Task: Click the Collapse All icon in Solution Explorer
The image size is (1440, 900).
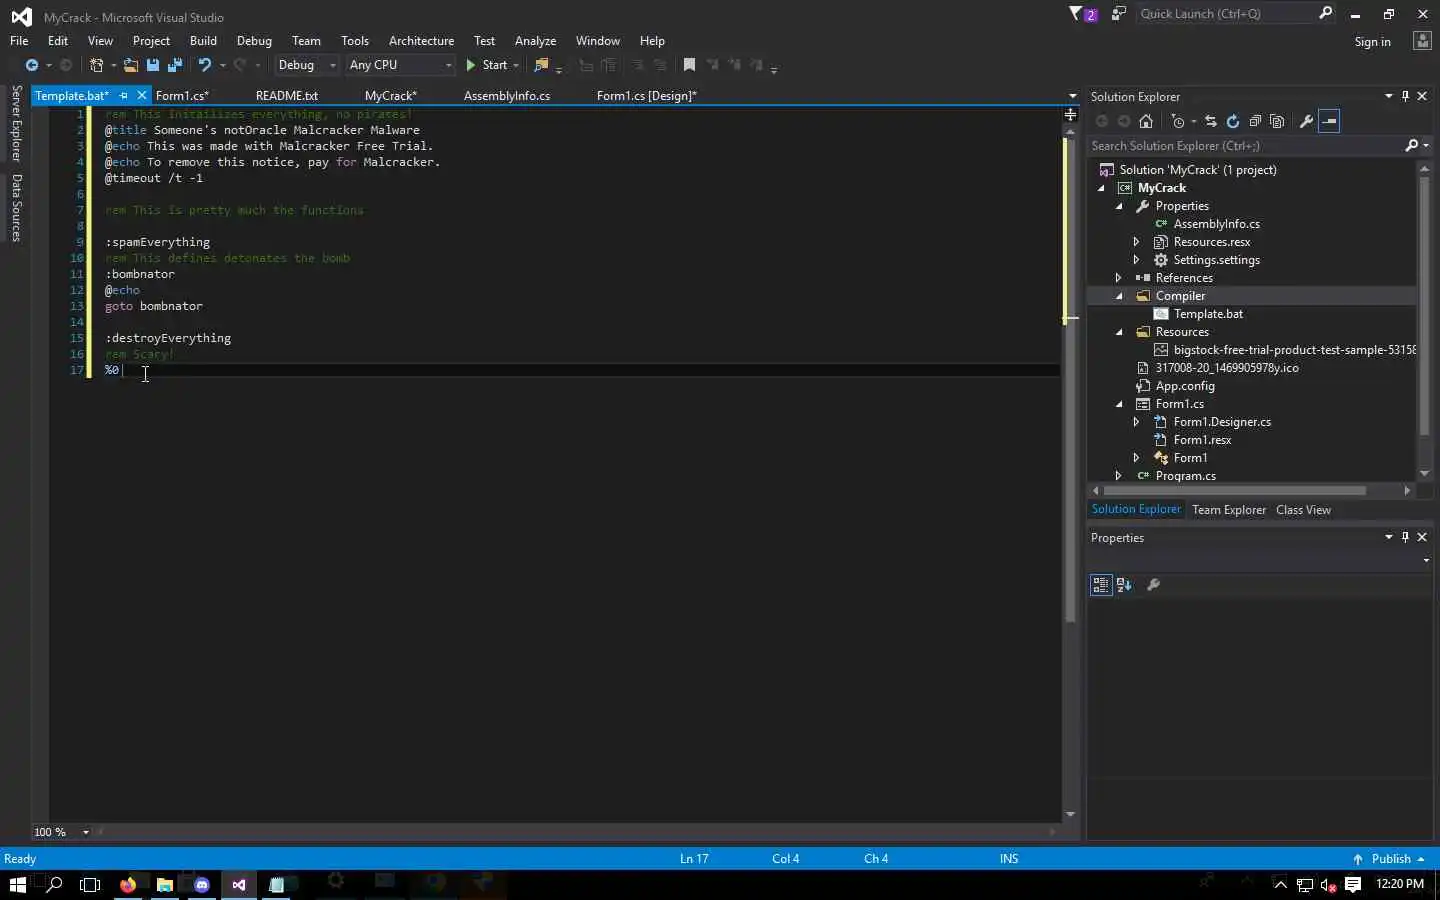Action: pyautogui.click(x=1255, y=121)
